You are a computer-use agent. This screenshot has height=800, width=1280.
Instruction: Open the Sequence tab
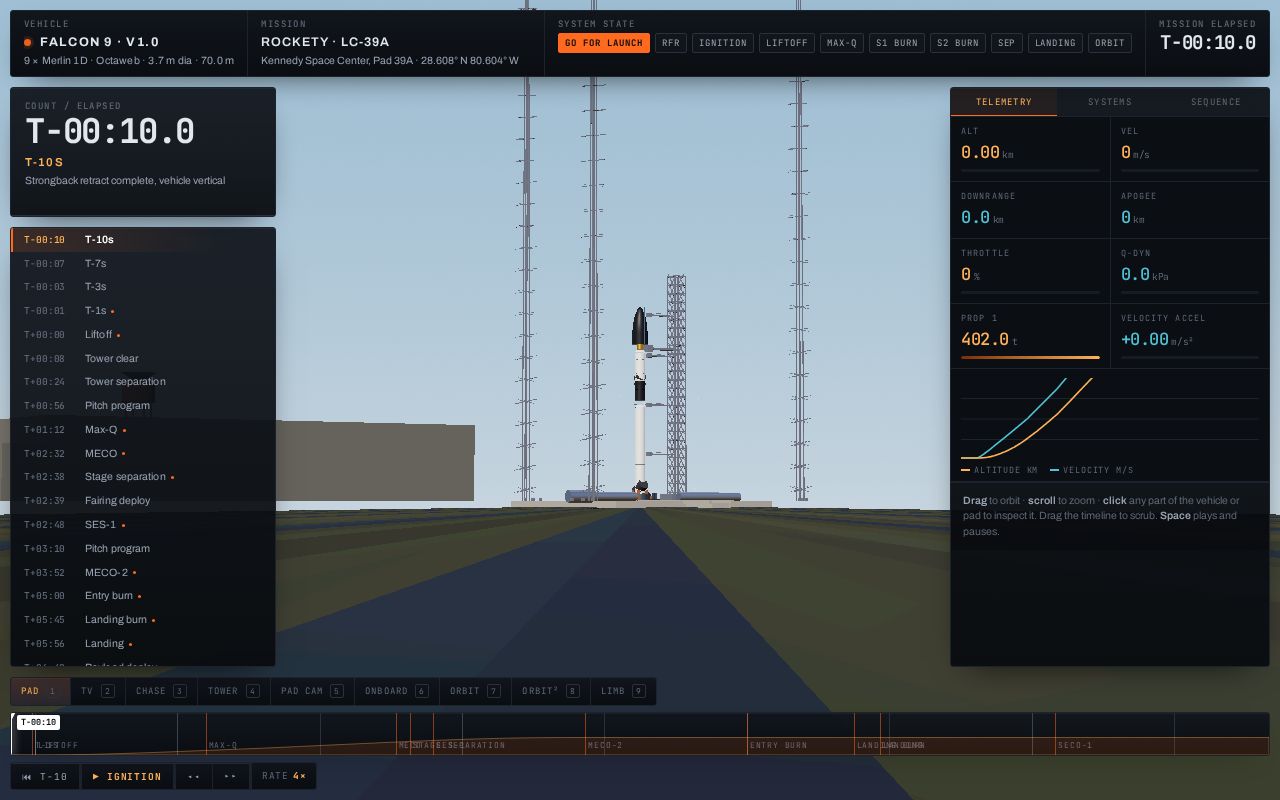1216,102
